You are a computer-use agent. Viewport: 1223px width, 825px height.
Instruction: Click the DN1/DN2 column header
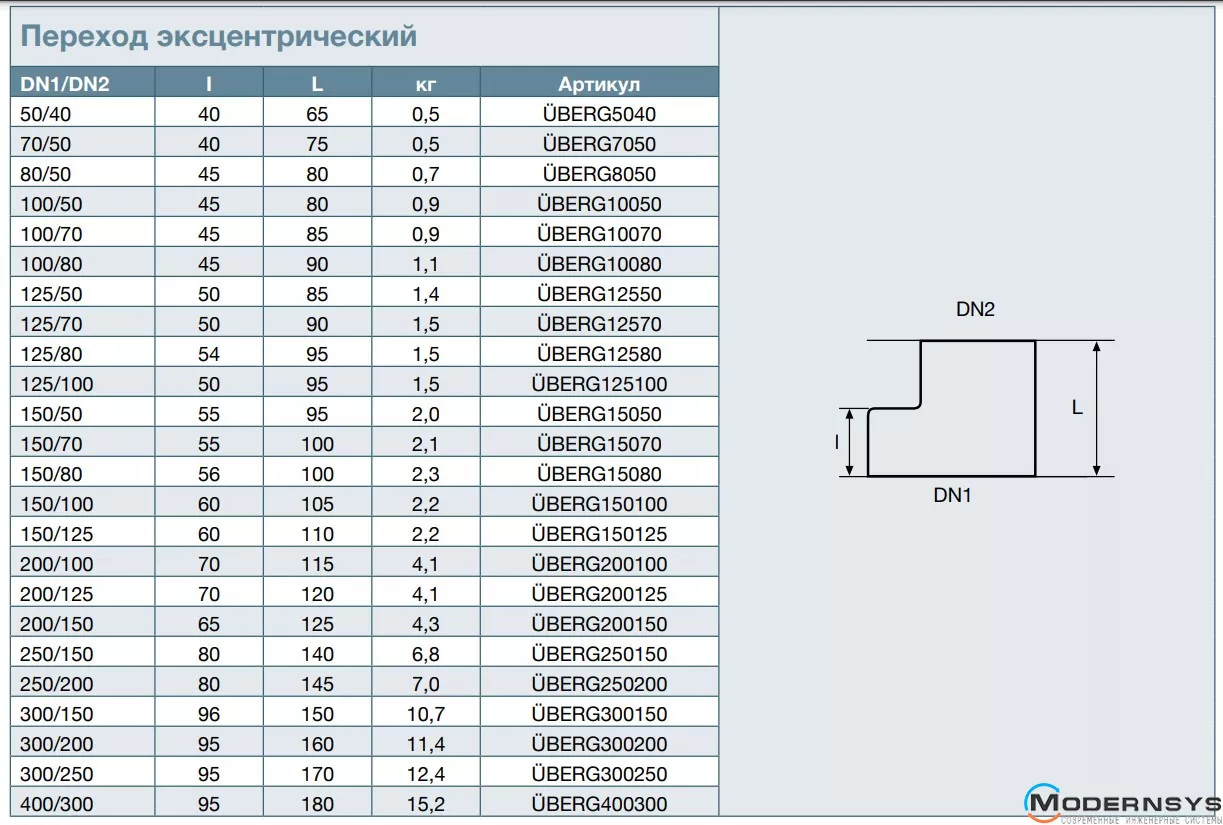coord(65,83)
